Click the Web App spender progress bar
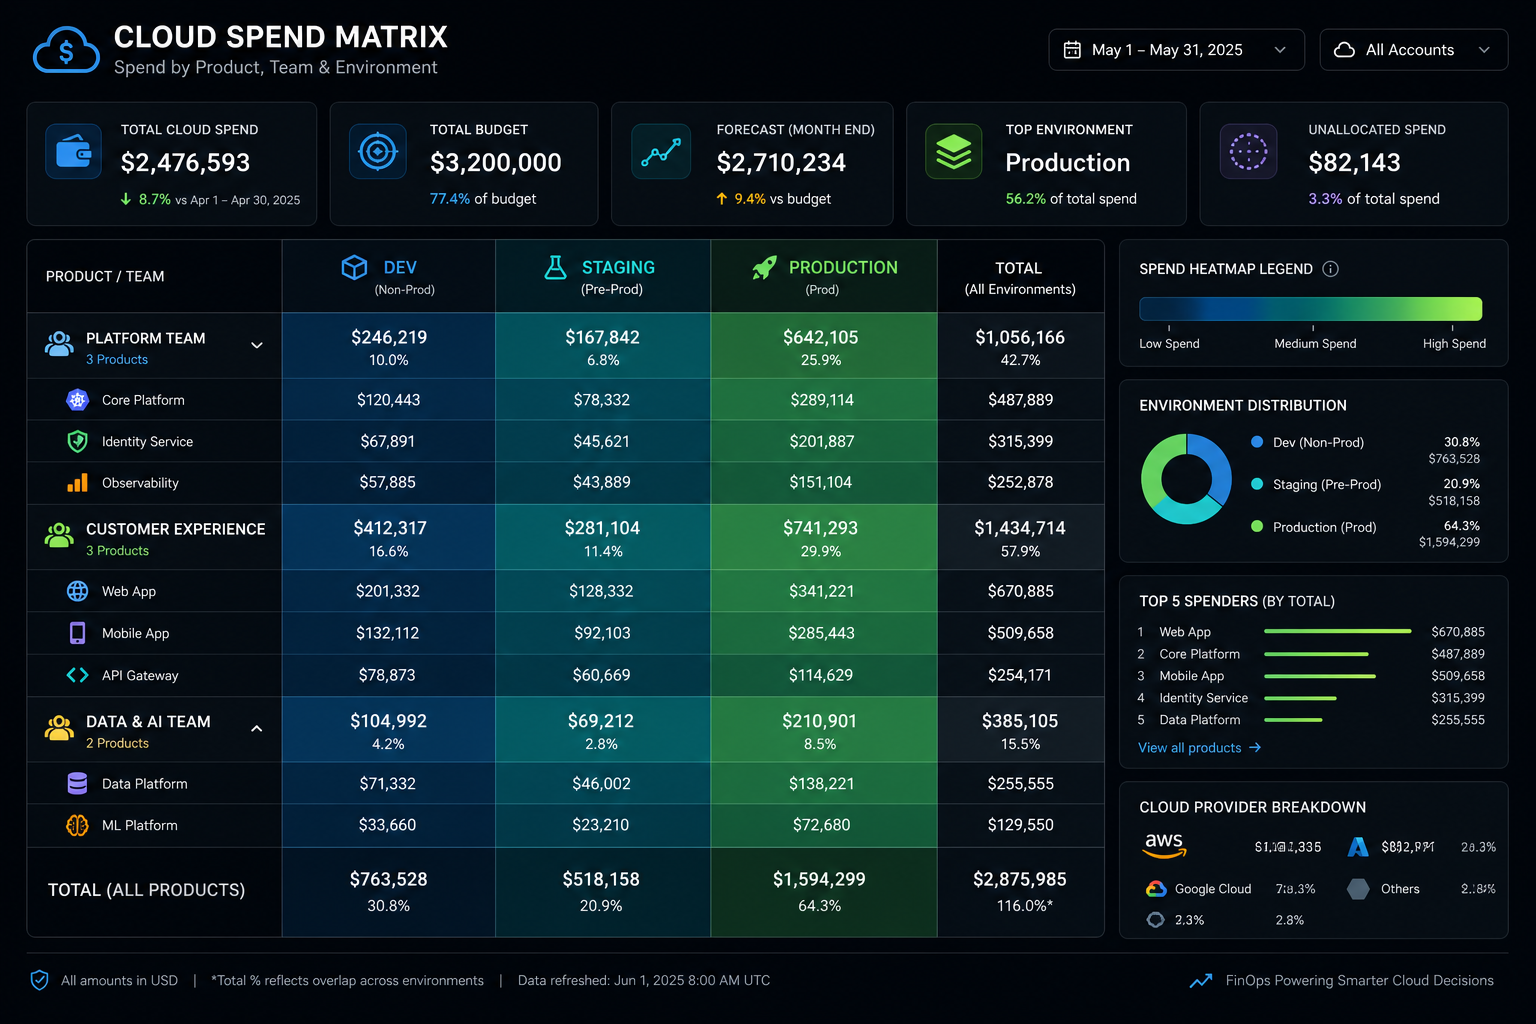1536x1024 pixels. 1337,632
